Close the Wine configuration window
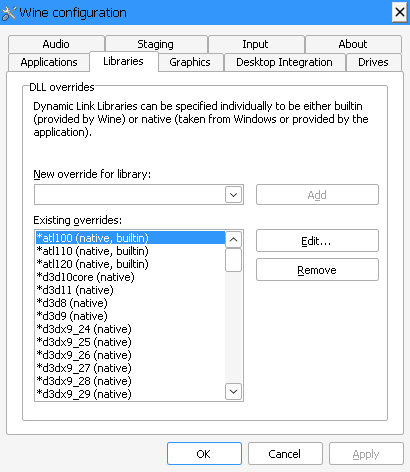 click(399, 13)
